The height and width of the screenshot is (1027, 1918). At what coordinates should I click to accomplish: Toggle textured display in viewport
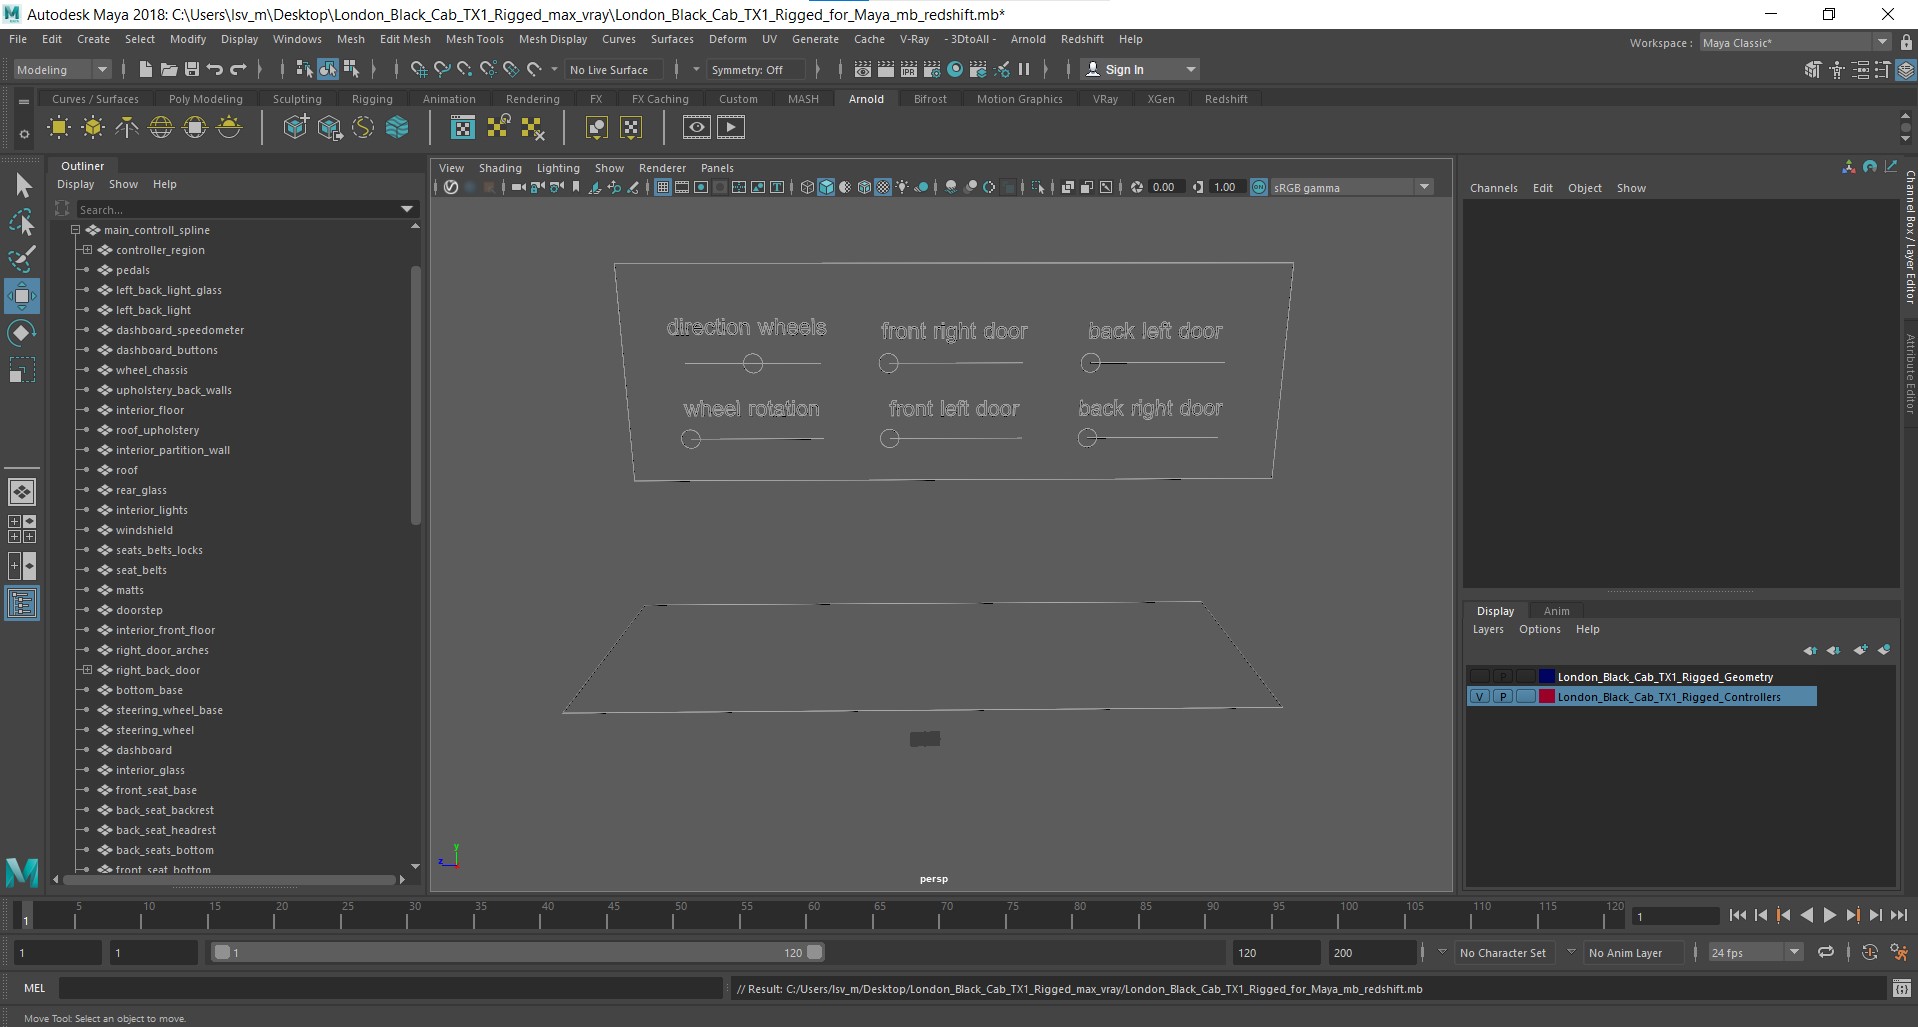883,187
